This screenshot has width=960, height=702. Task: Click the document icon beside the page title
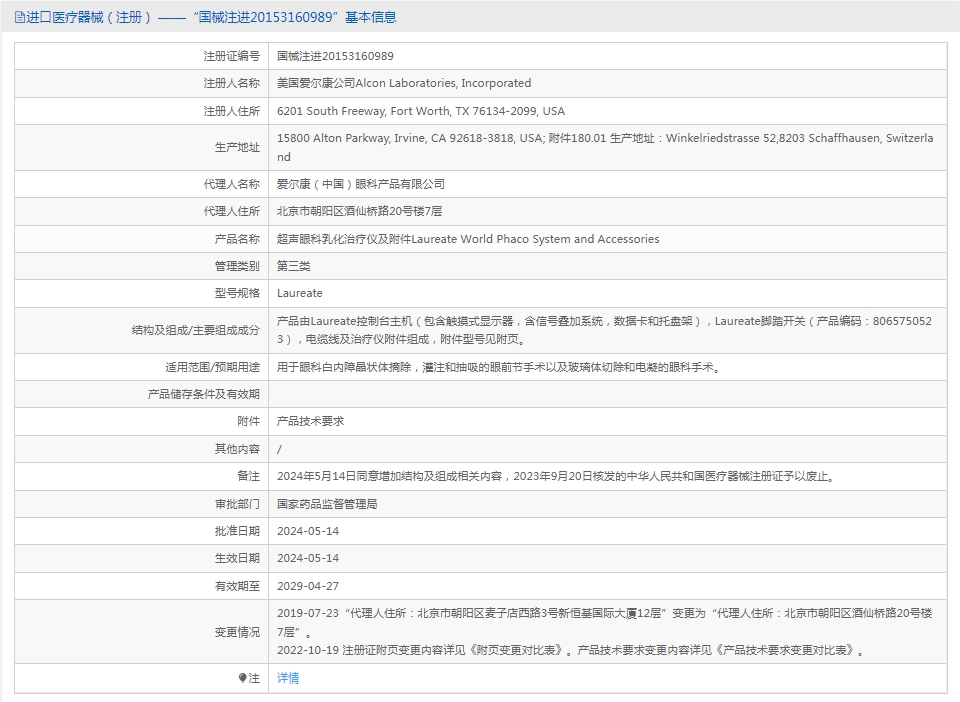click(x=20, y=17)
